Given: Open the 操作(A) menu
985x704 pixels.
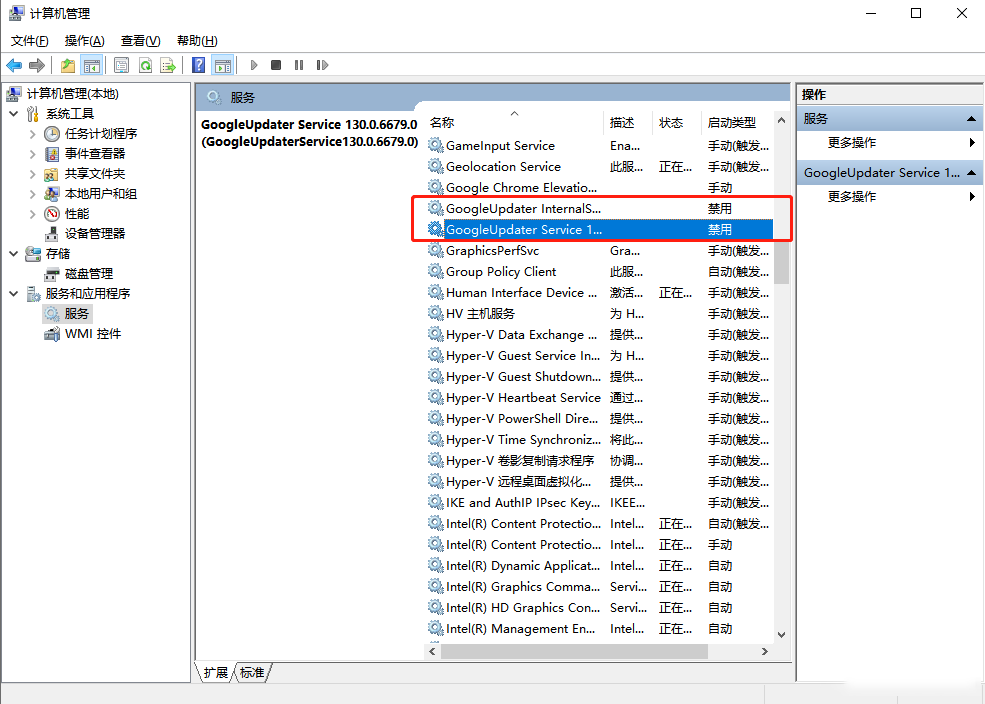Looking at the screenshot, I should [84, 41].
